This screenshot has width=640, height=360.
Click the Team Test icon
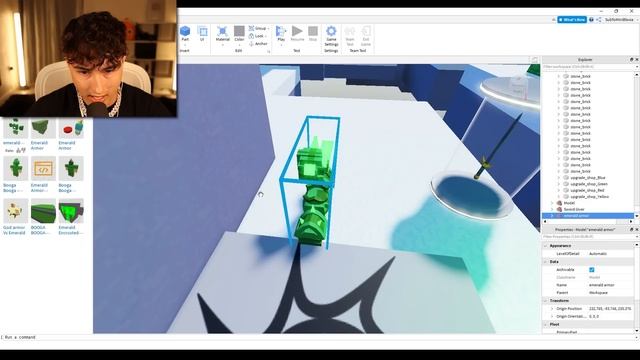(350, 31)
